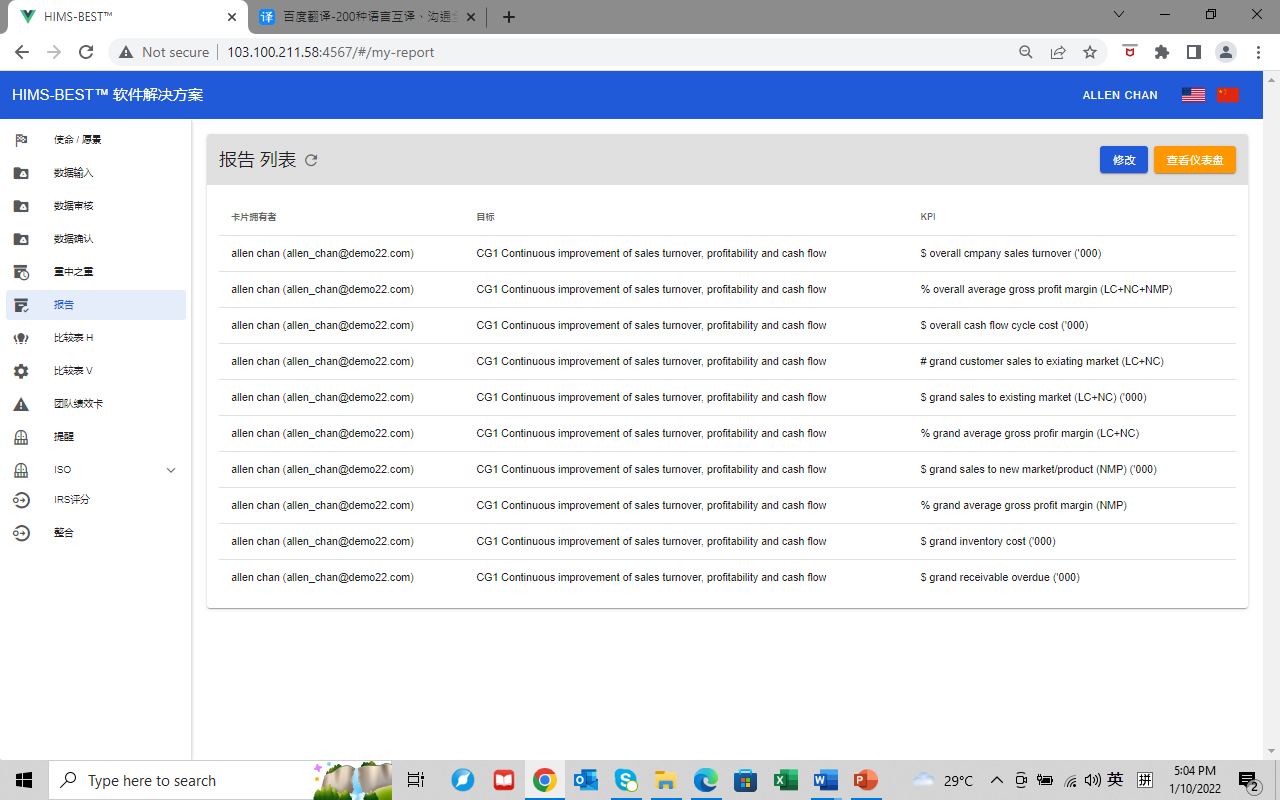Click the refresh icon beside 报告 列表

311,160
